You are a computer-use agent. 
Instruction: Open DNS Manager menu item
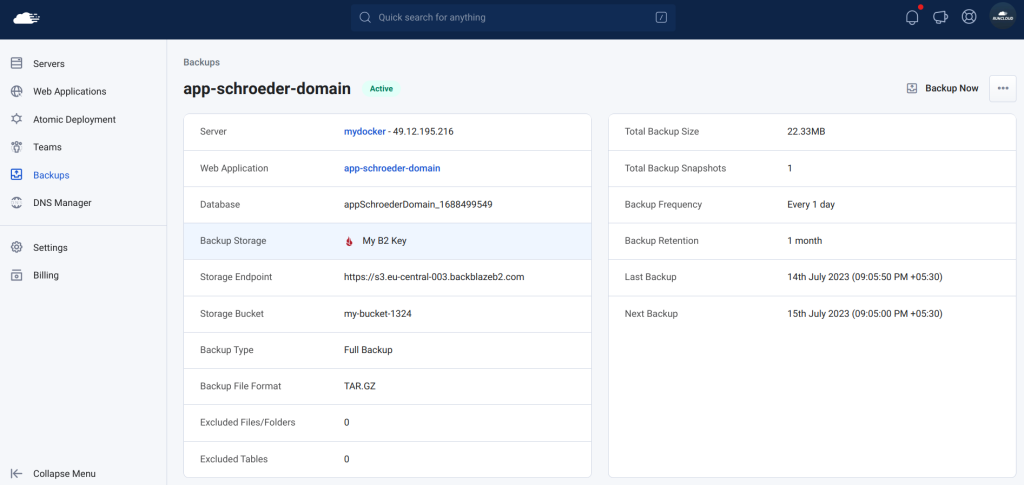62,202
